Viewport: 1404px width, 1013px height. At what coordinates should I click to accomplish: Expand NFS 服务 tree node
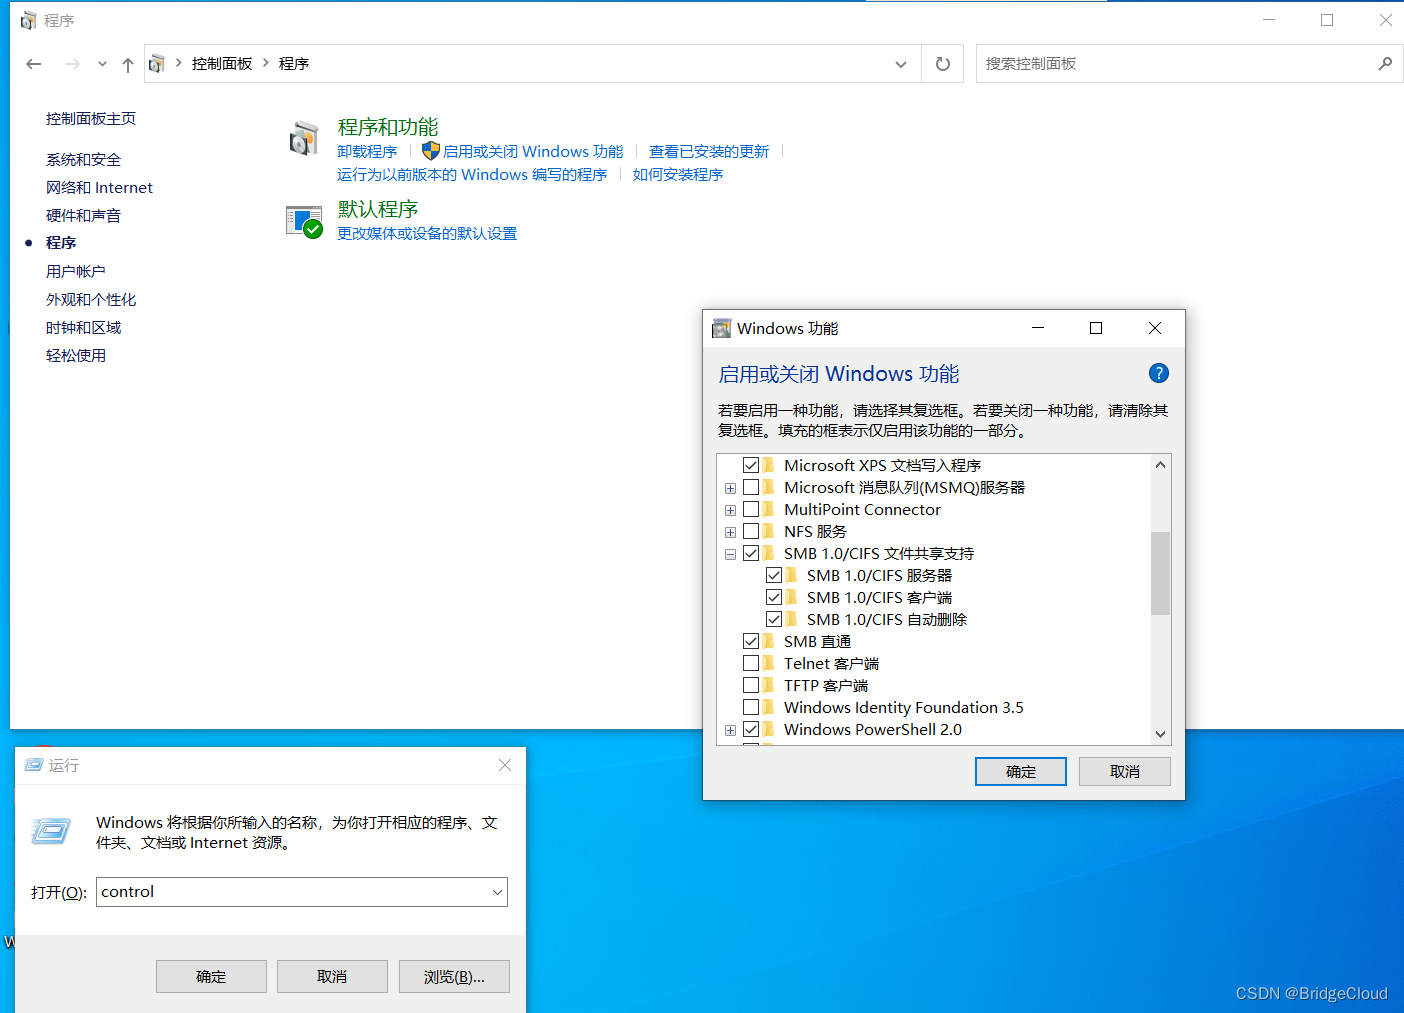[x=730, y=532]
